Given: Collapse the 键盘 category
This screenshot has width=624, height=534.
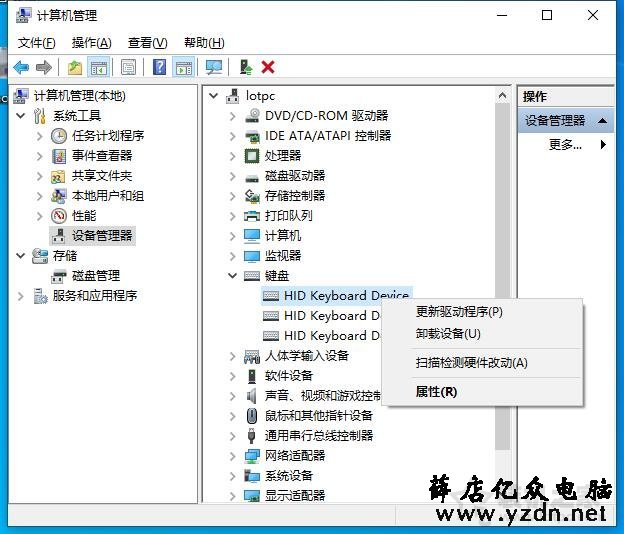Looking at the screenshot, I should tap(233, 275).
